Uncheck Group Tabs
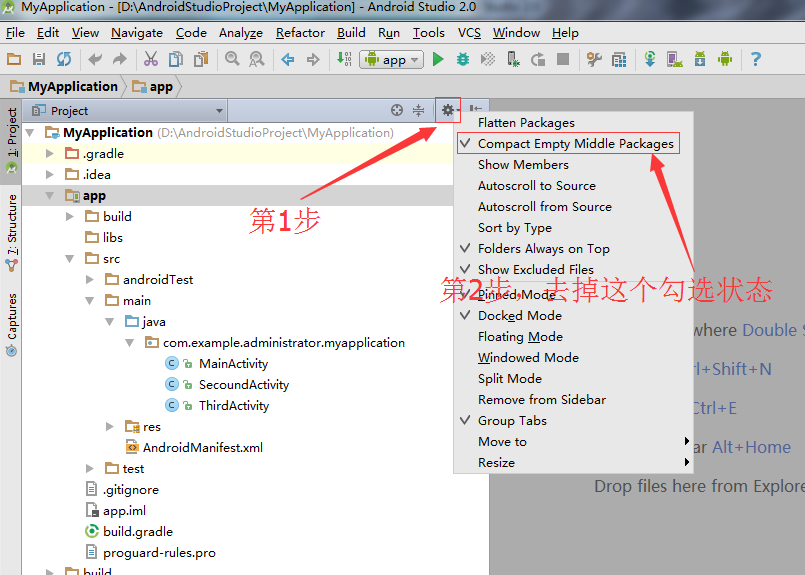This screenshot has height=575, width=805. [573, 421]
